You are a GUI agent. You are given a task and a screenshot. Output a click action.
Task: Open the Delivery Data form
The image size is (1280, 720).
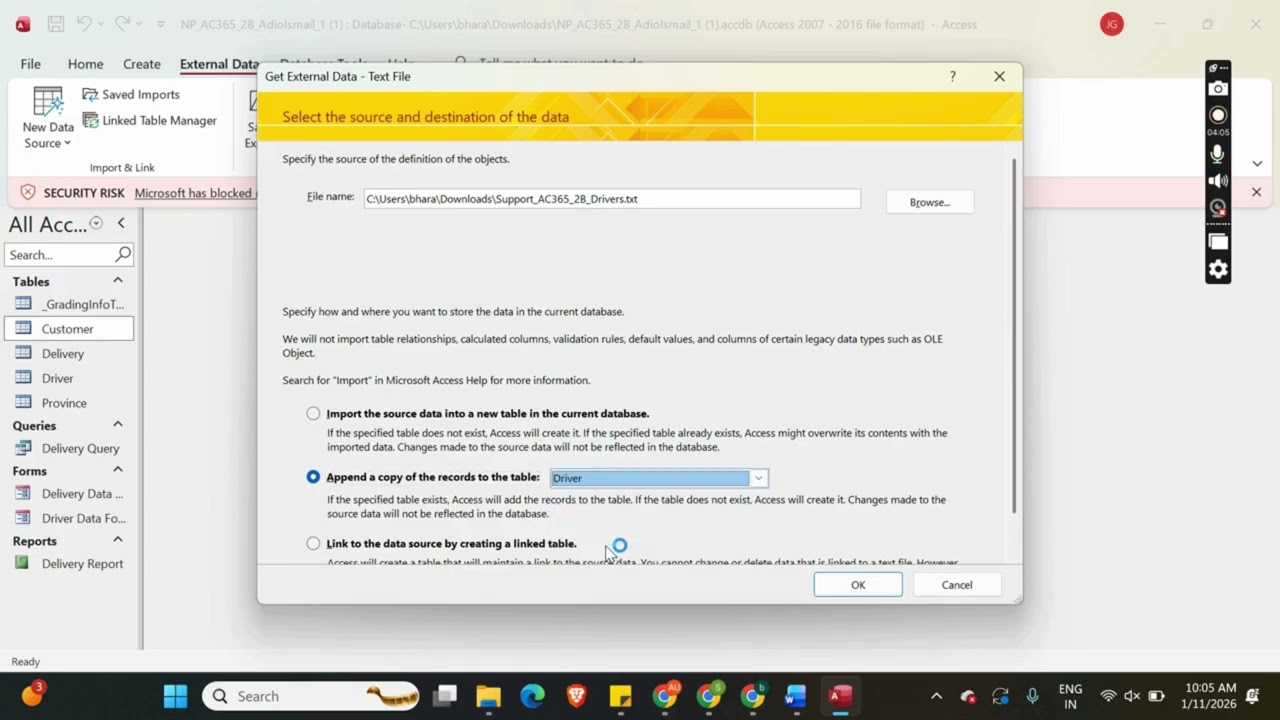tap(70, 493)
